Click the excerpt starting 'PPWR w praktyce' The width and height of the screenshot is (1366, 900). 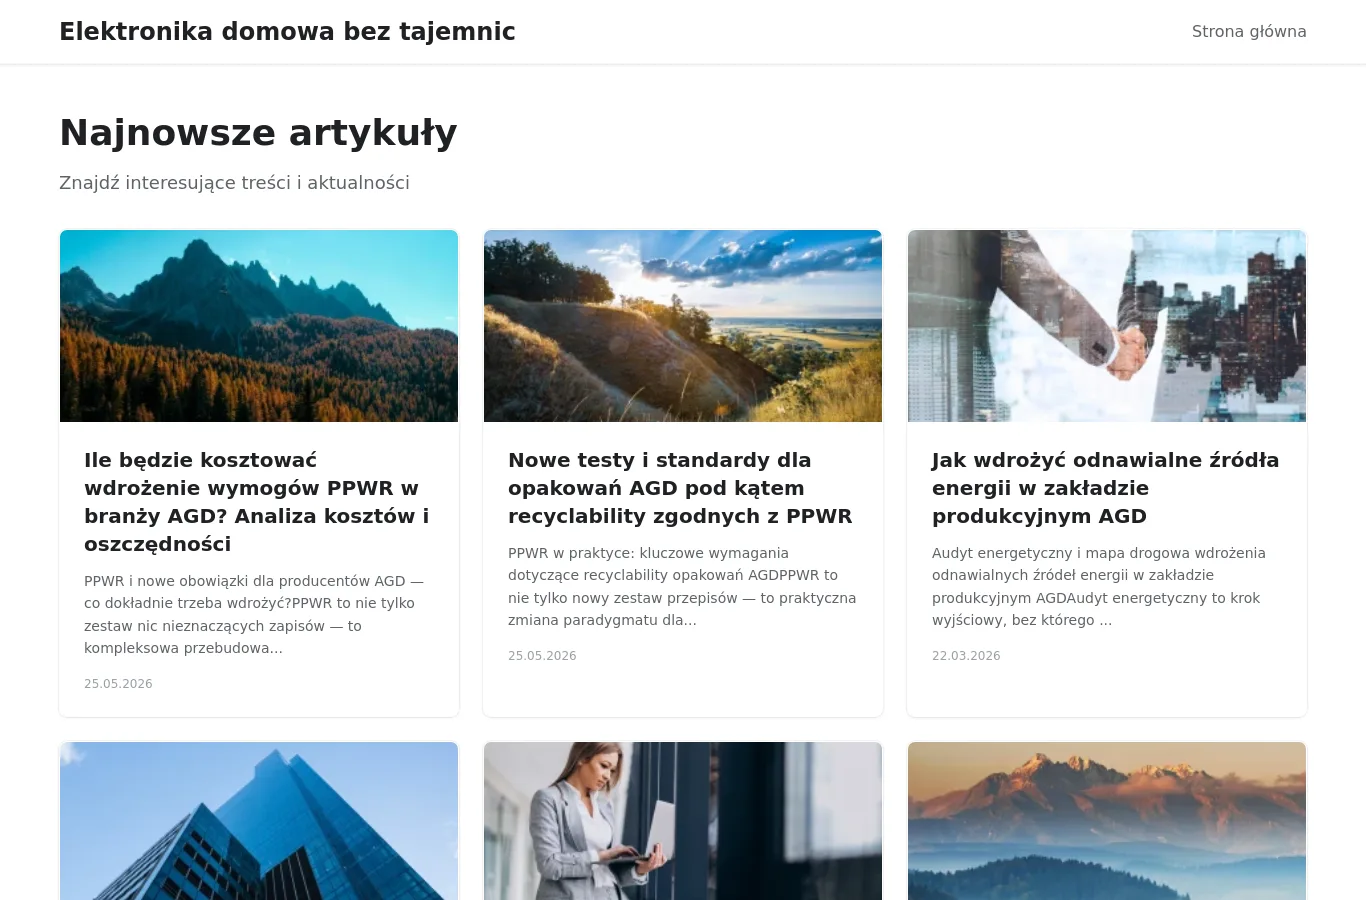[x=683, y=586]
